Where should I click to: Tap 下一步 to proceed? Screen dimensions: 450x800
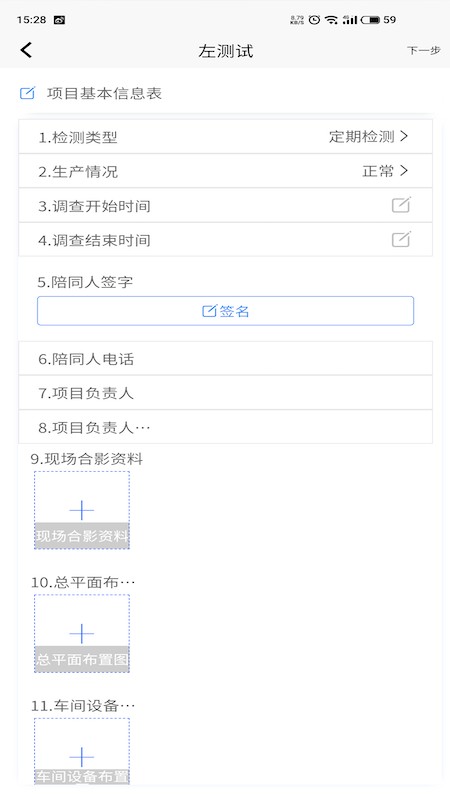point(423,50)
